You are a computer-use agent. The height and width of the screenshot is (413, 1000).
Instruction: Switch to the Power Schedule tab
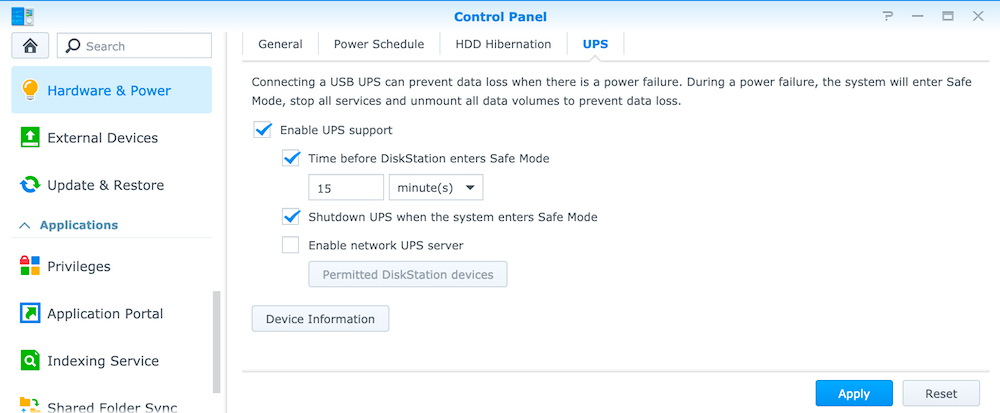tap(379, 44)
